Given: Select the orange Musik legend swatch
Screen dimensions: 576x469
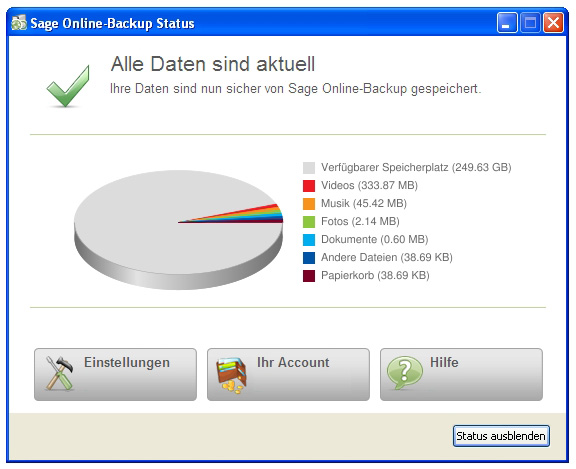Looking at the screenshot, I should pyautogui.click(x=309, y=204).
